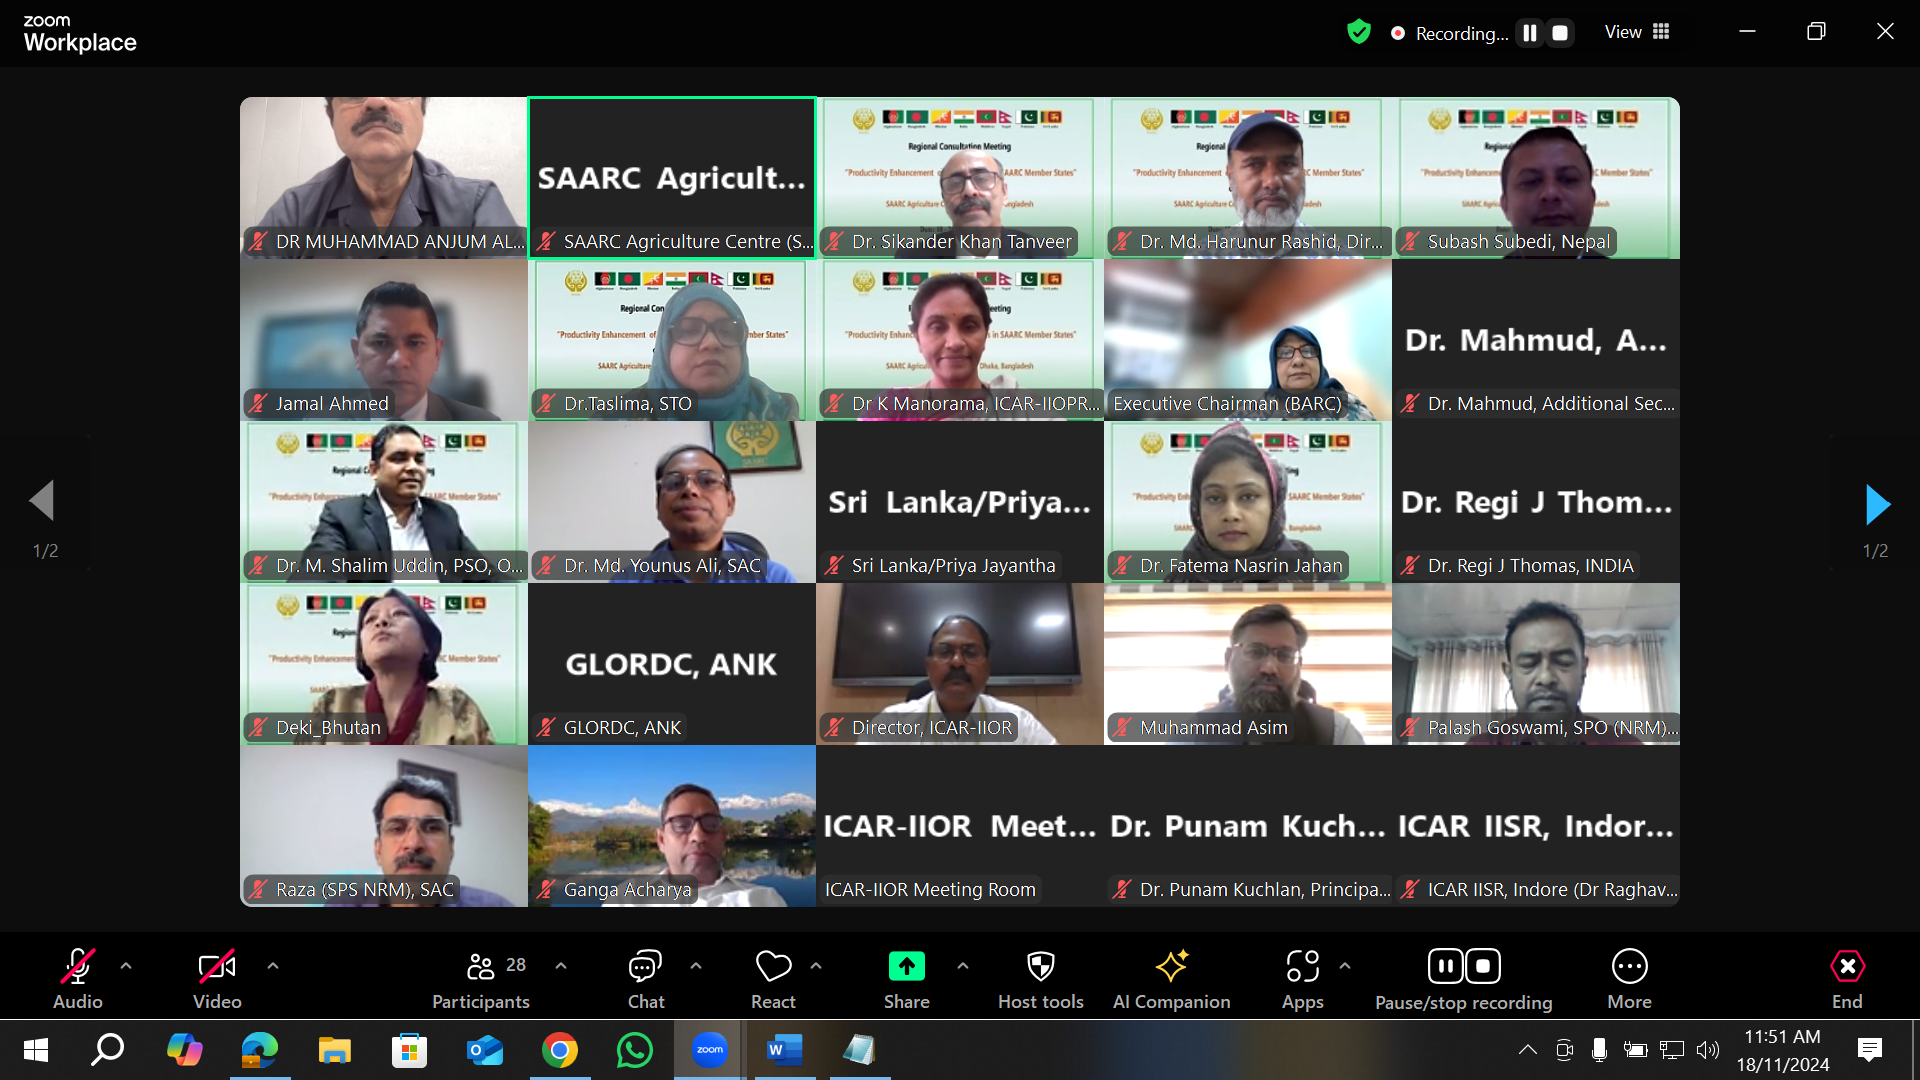
Task: Unmute the Audio microphone
Action: click(x=78, y=967)
